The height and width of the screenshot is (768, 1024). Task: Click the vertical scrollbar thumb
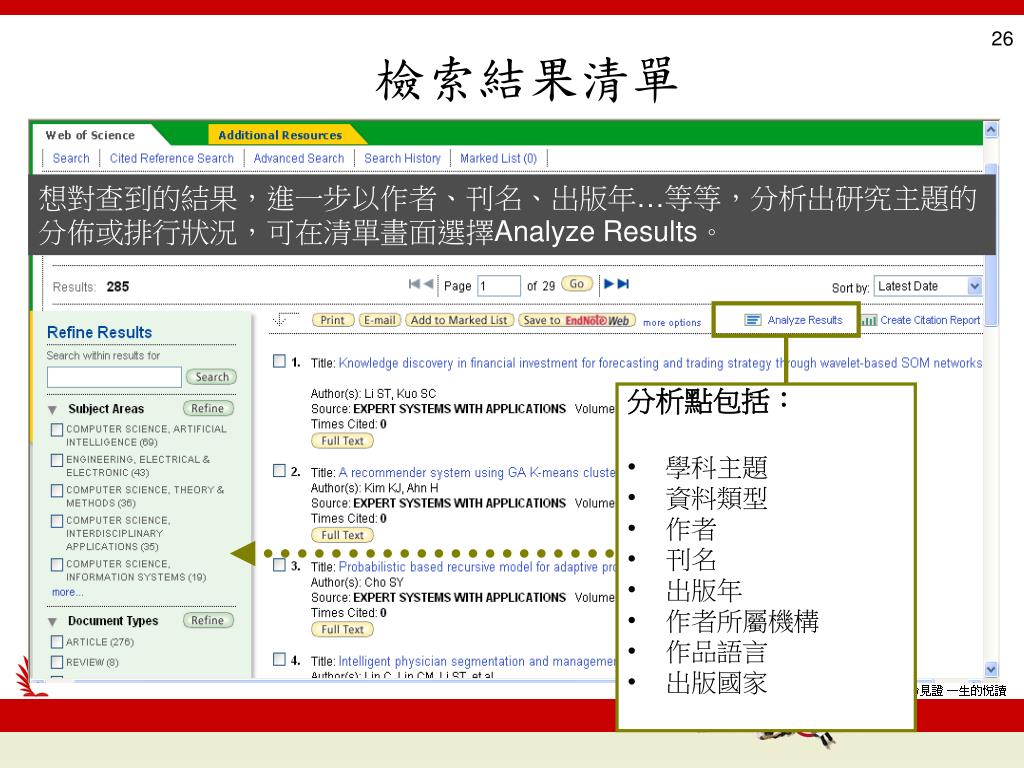pos(991,245)
